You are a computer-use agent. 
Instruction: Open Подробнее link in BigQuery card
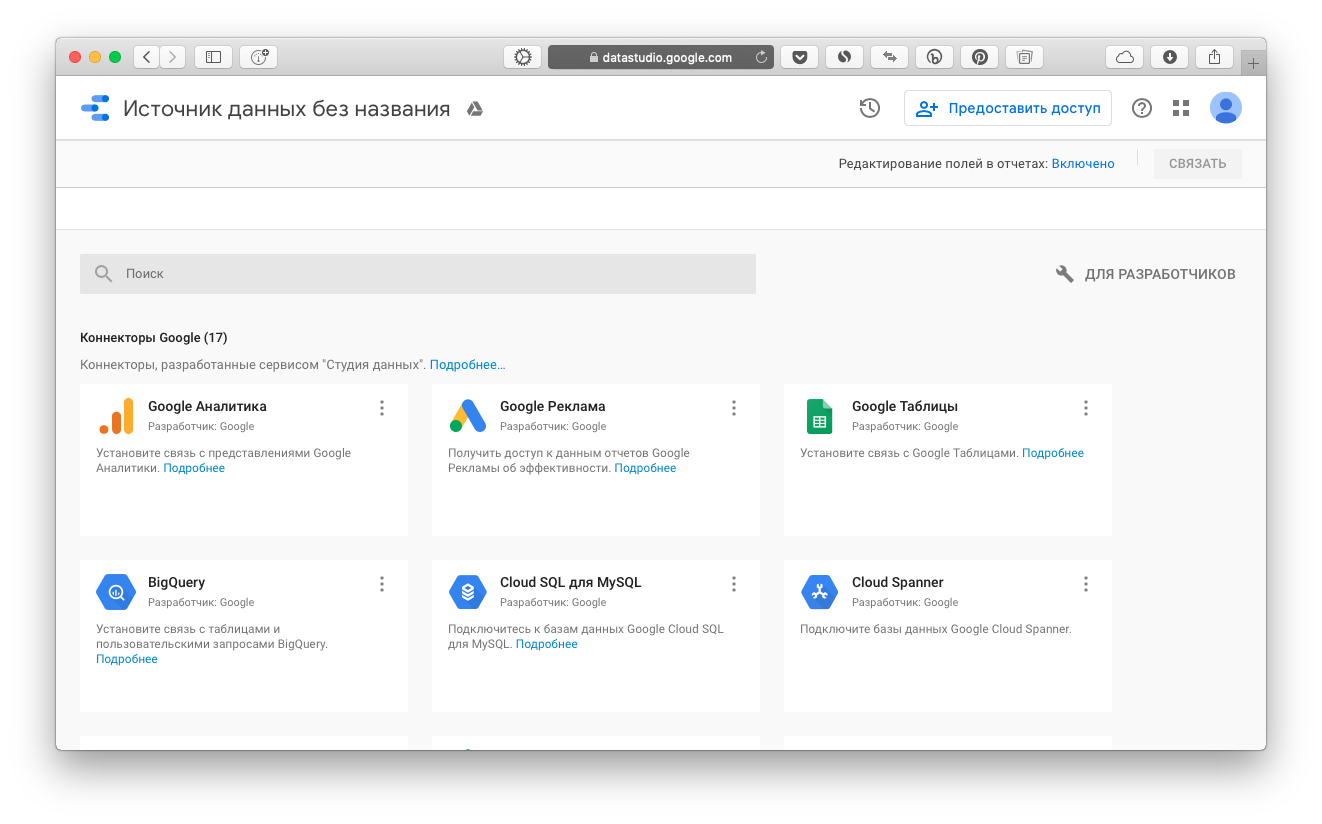[127, 659]
